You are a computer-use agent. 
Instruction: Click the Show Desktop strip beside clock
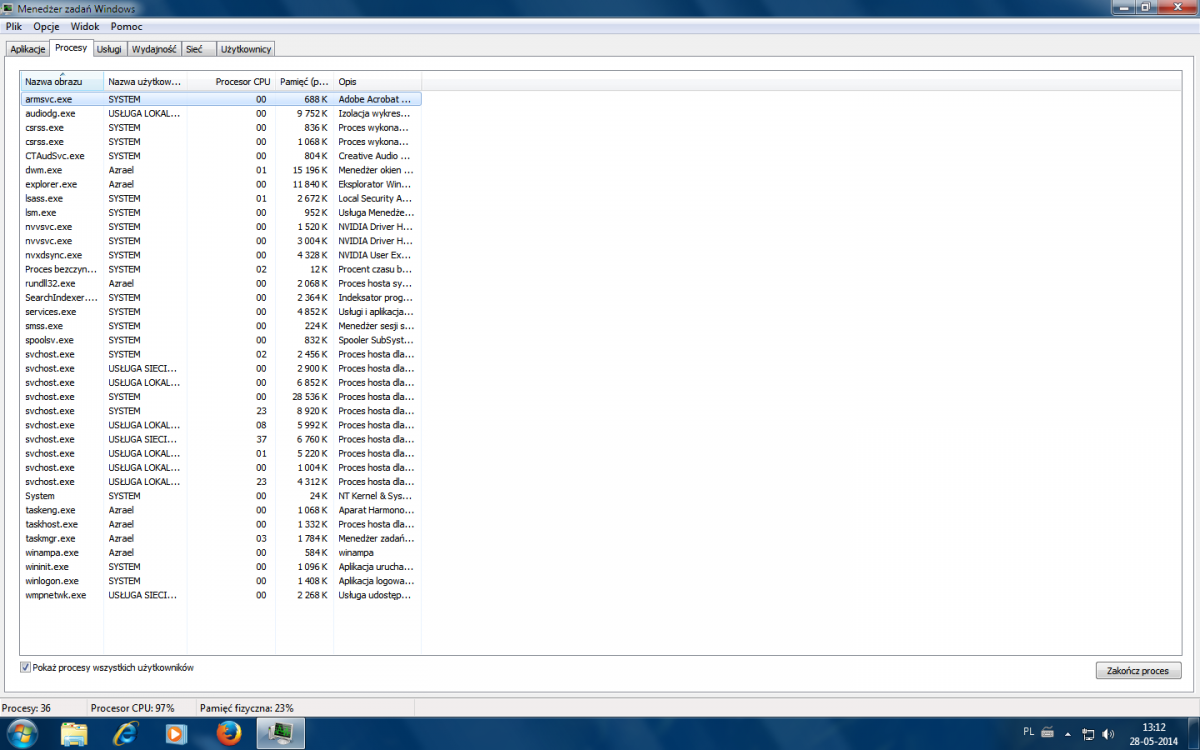point(1192,734)
